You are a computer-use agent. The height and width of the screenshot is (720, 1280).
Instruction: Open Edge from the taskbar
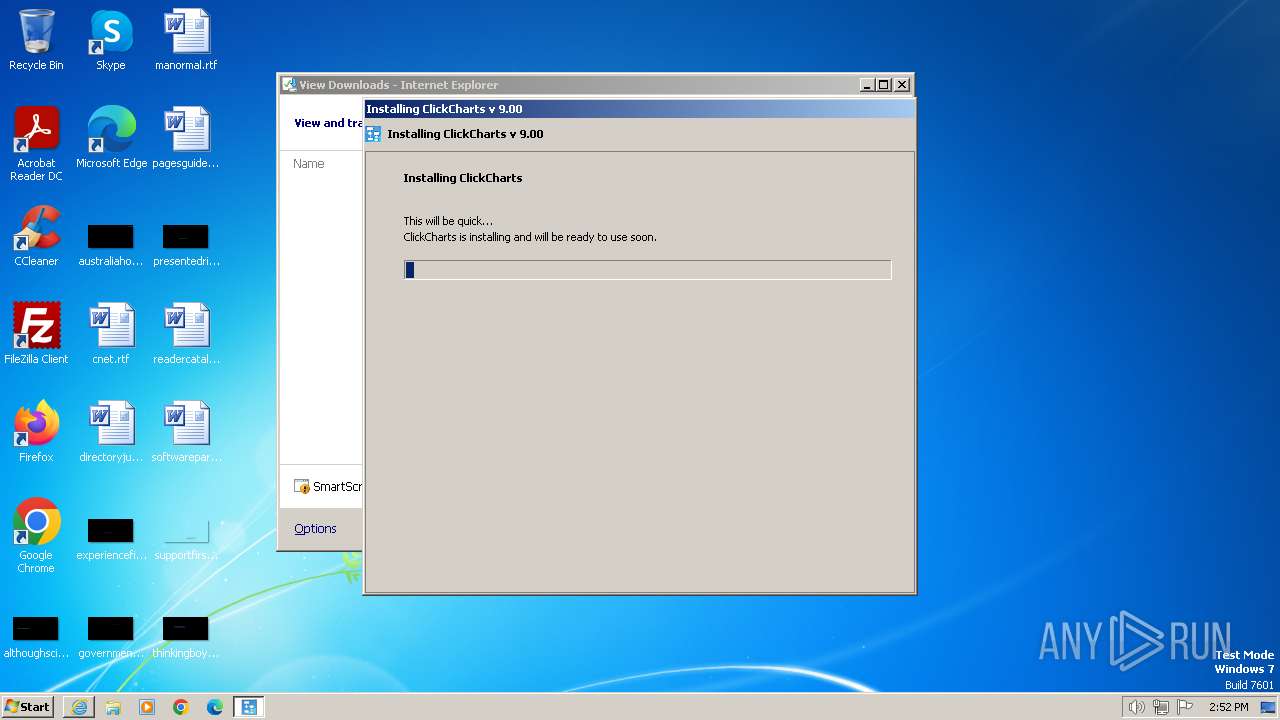(215, 707)
